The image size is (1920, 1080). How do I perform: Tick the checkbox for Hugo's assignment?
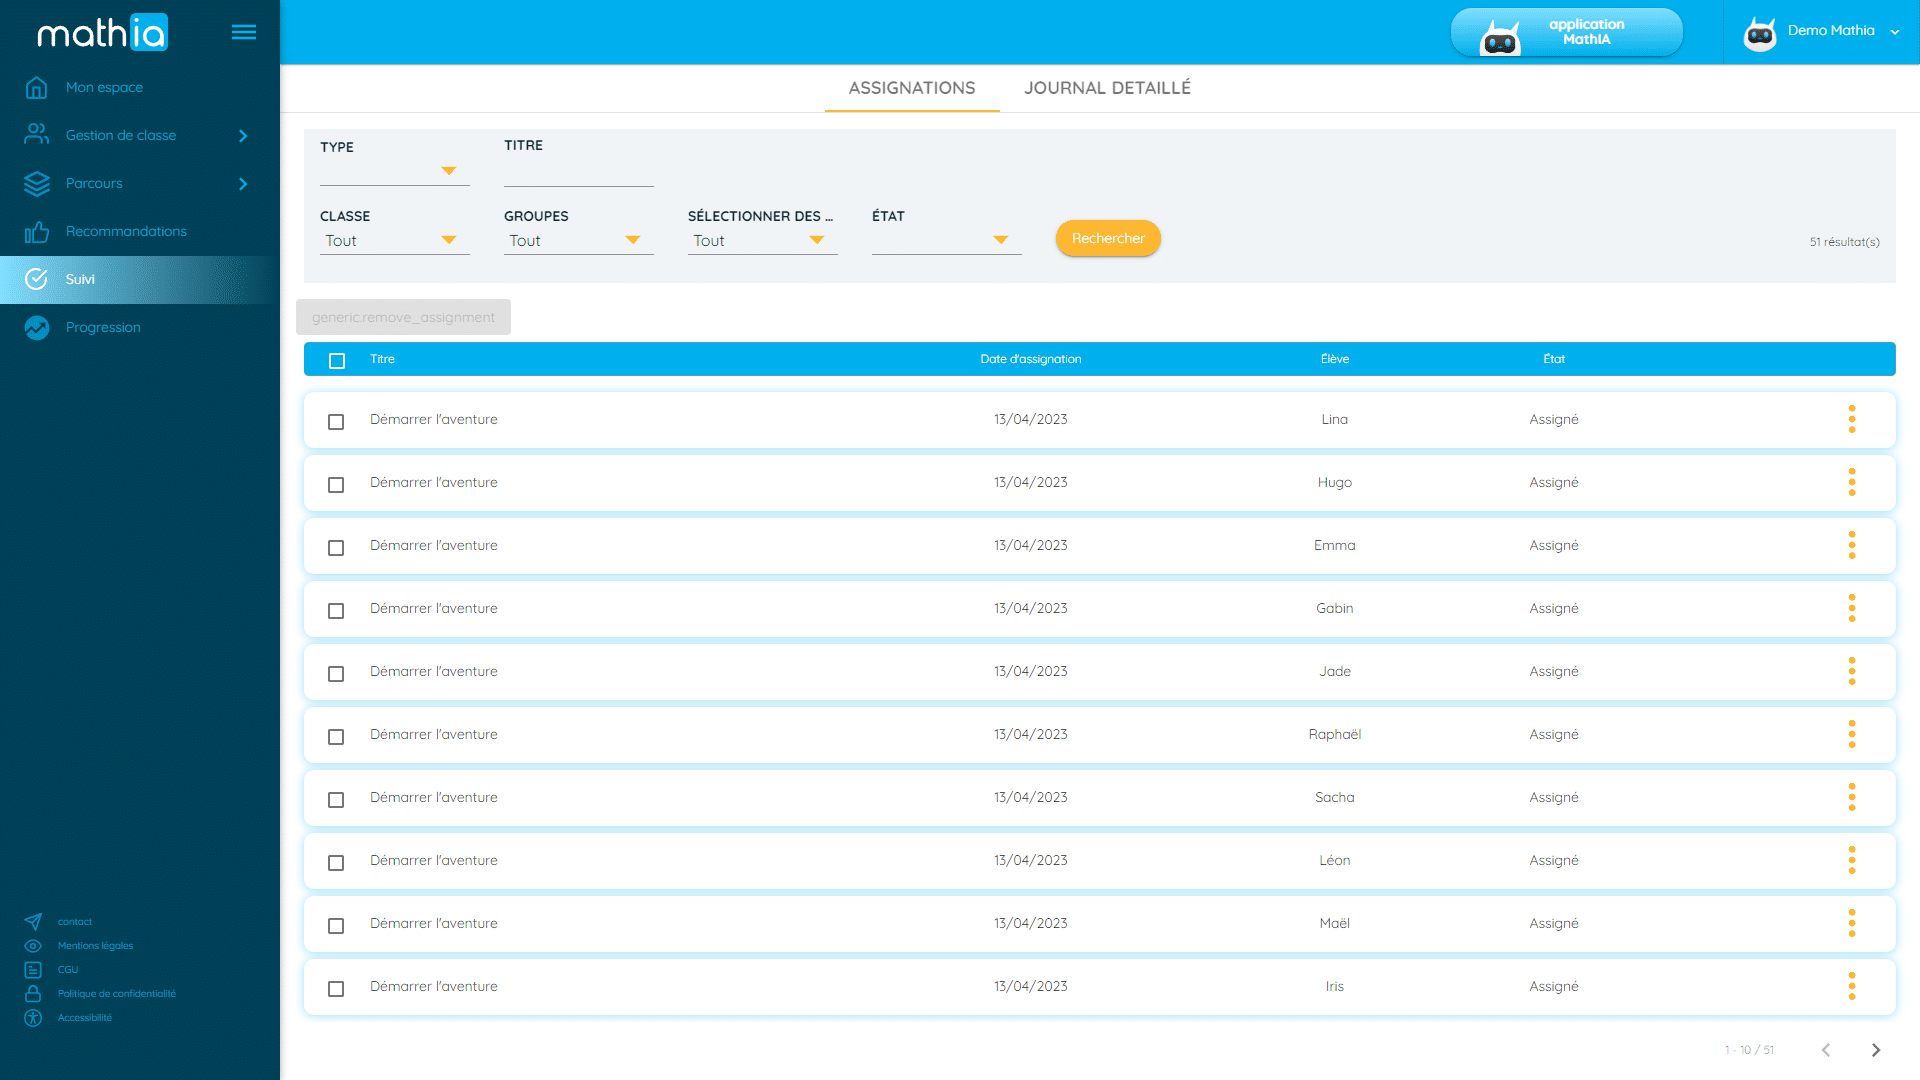tap(336, 484)
